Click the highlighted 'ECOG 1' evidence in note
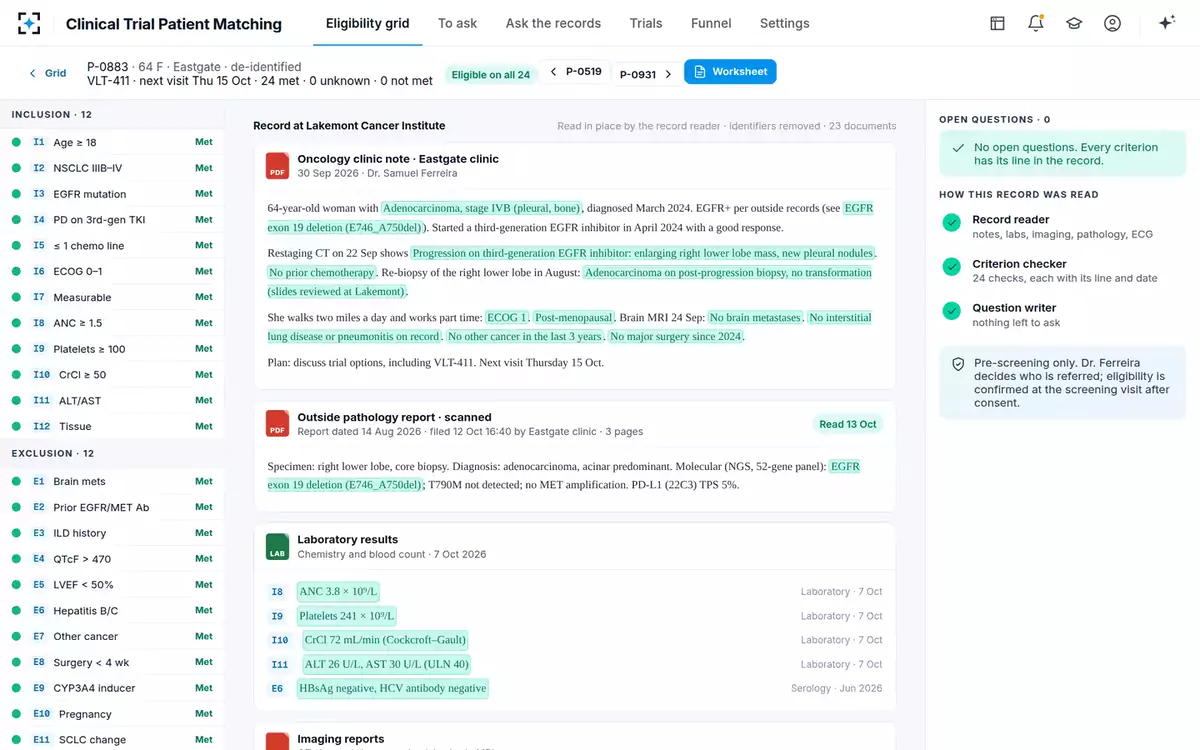This screenshot has height=750, width=1200. [506, 317]
